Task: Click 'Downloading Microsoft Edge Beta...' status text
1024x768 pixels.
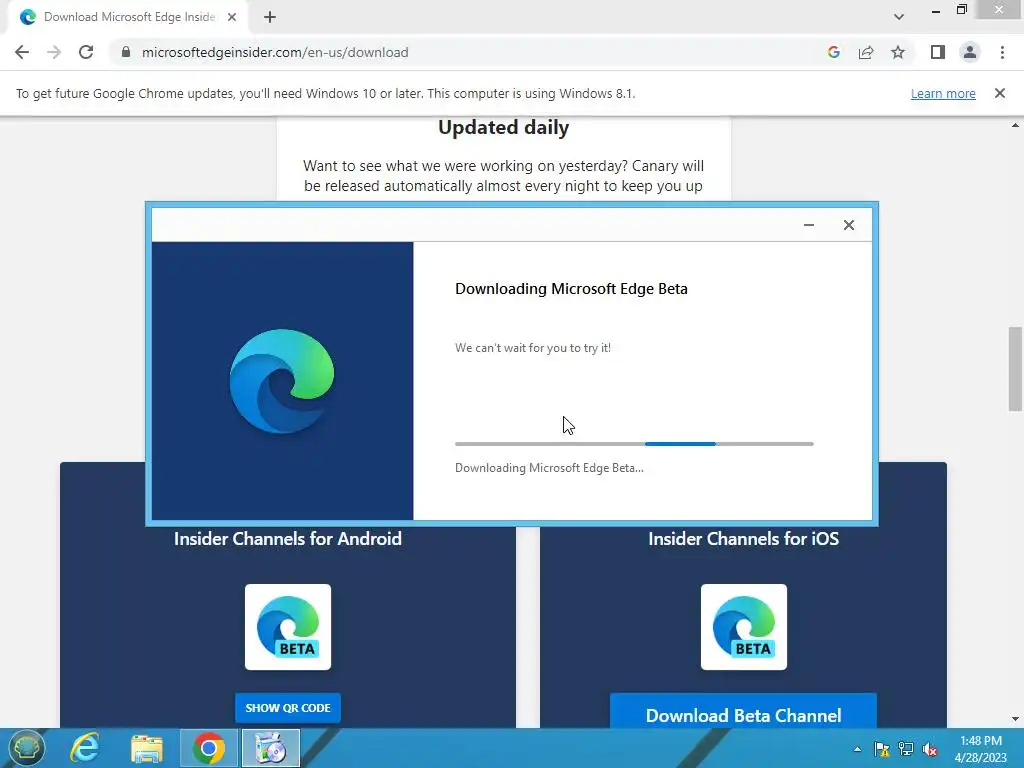Action: [x=549, y=468]
